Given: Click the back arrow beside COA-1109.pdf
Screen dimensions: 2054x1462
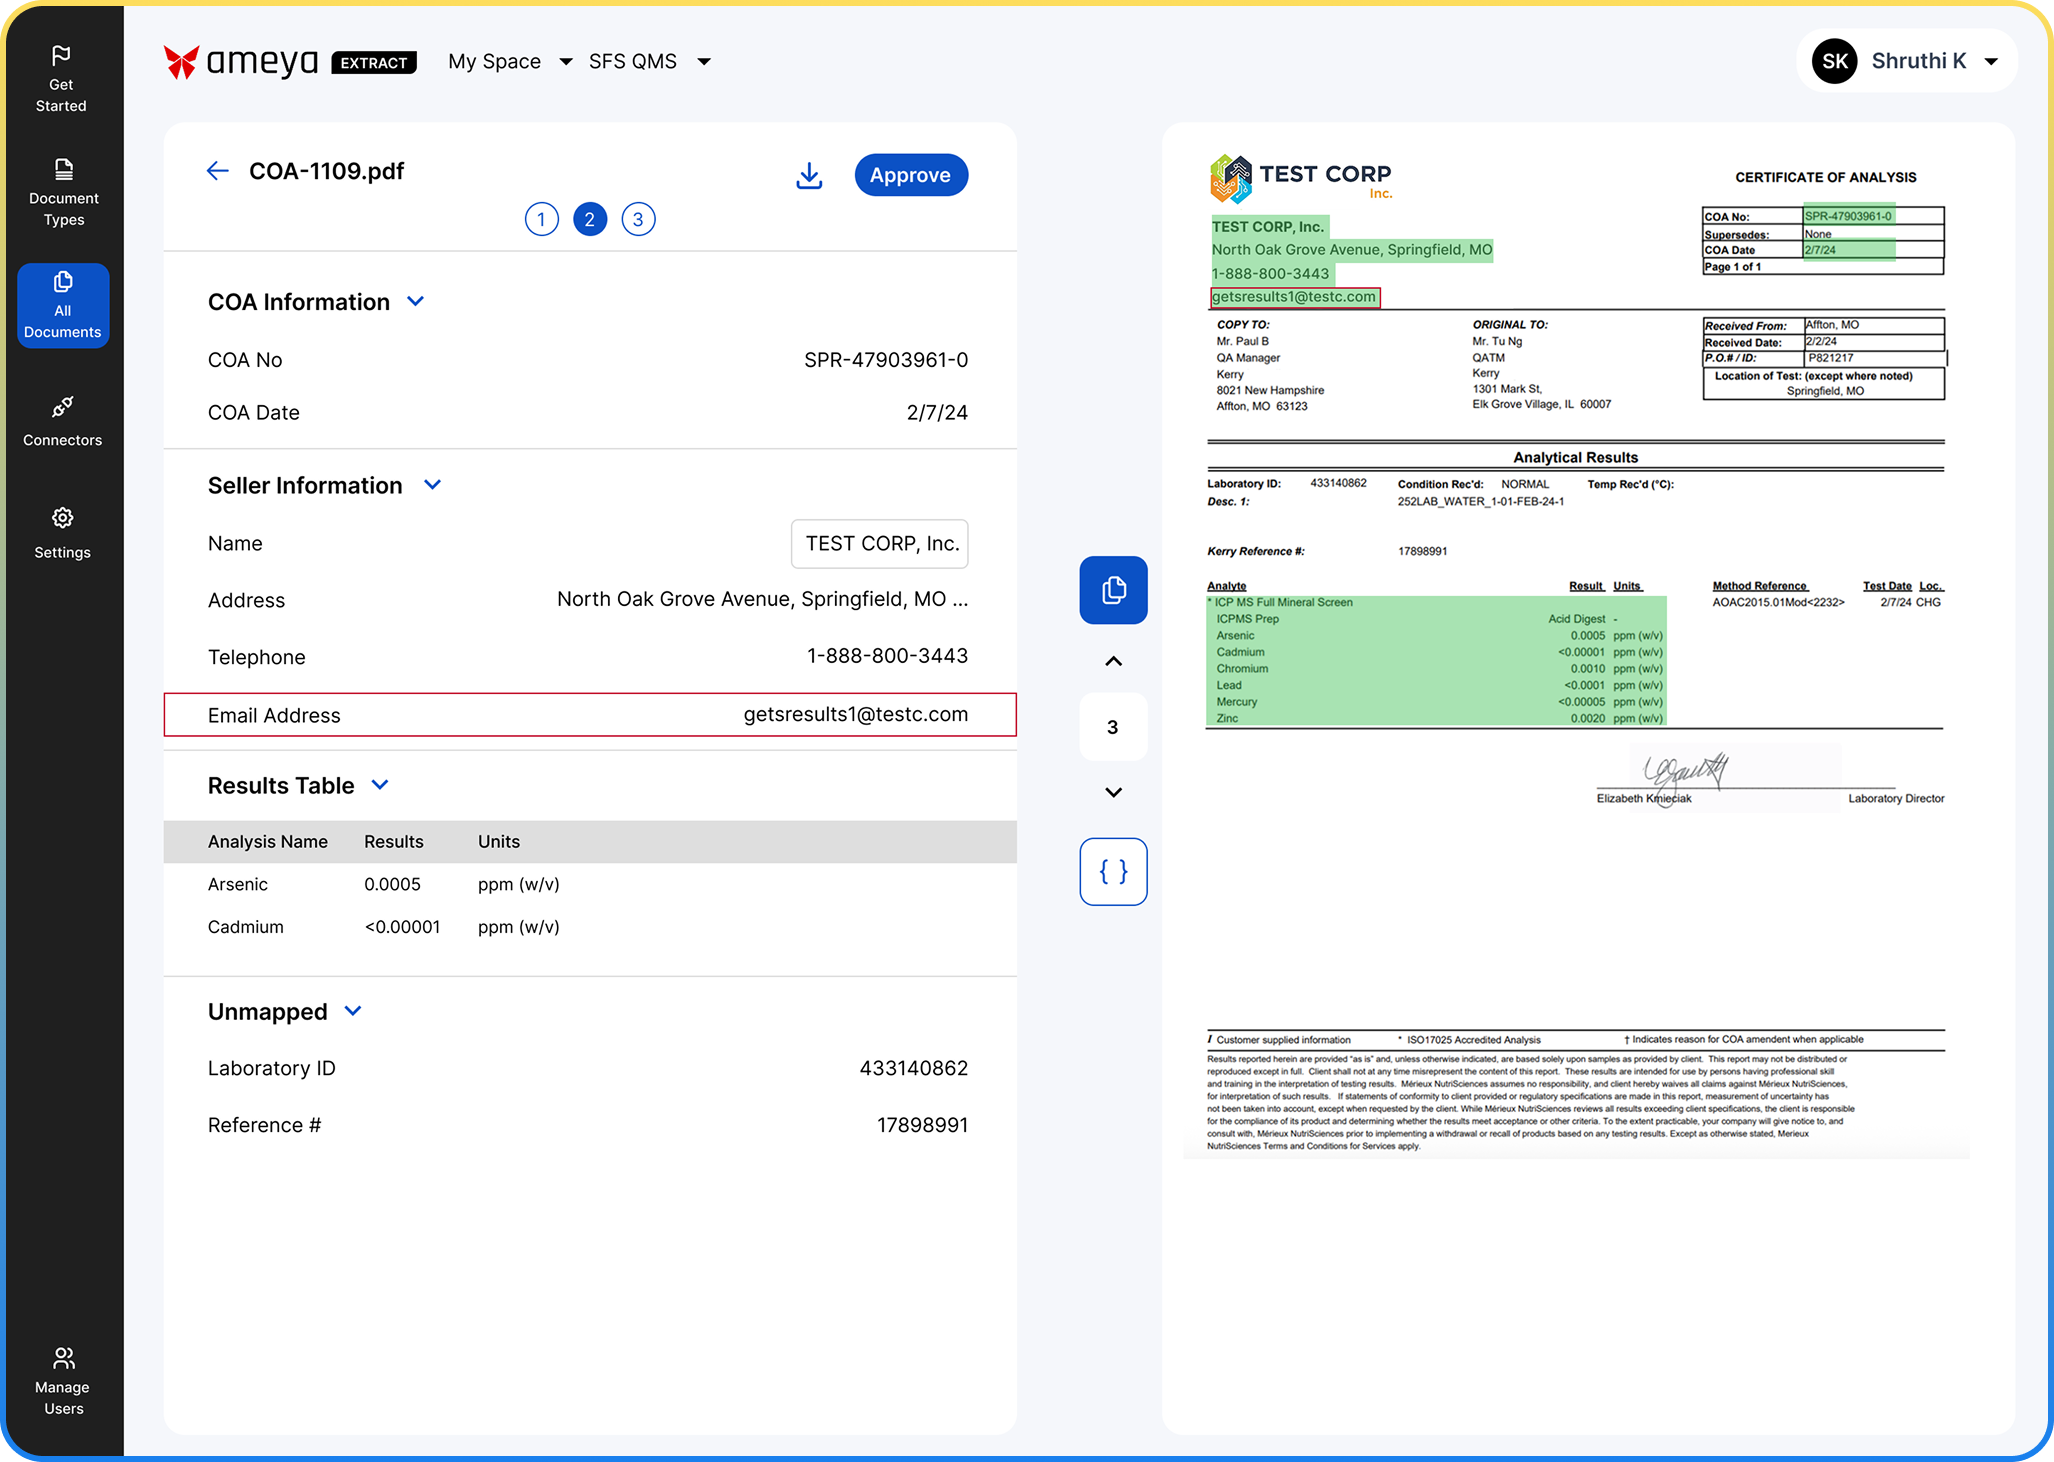Looking at the screenshot, I should click(217, 171).
